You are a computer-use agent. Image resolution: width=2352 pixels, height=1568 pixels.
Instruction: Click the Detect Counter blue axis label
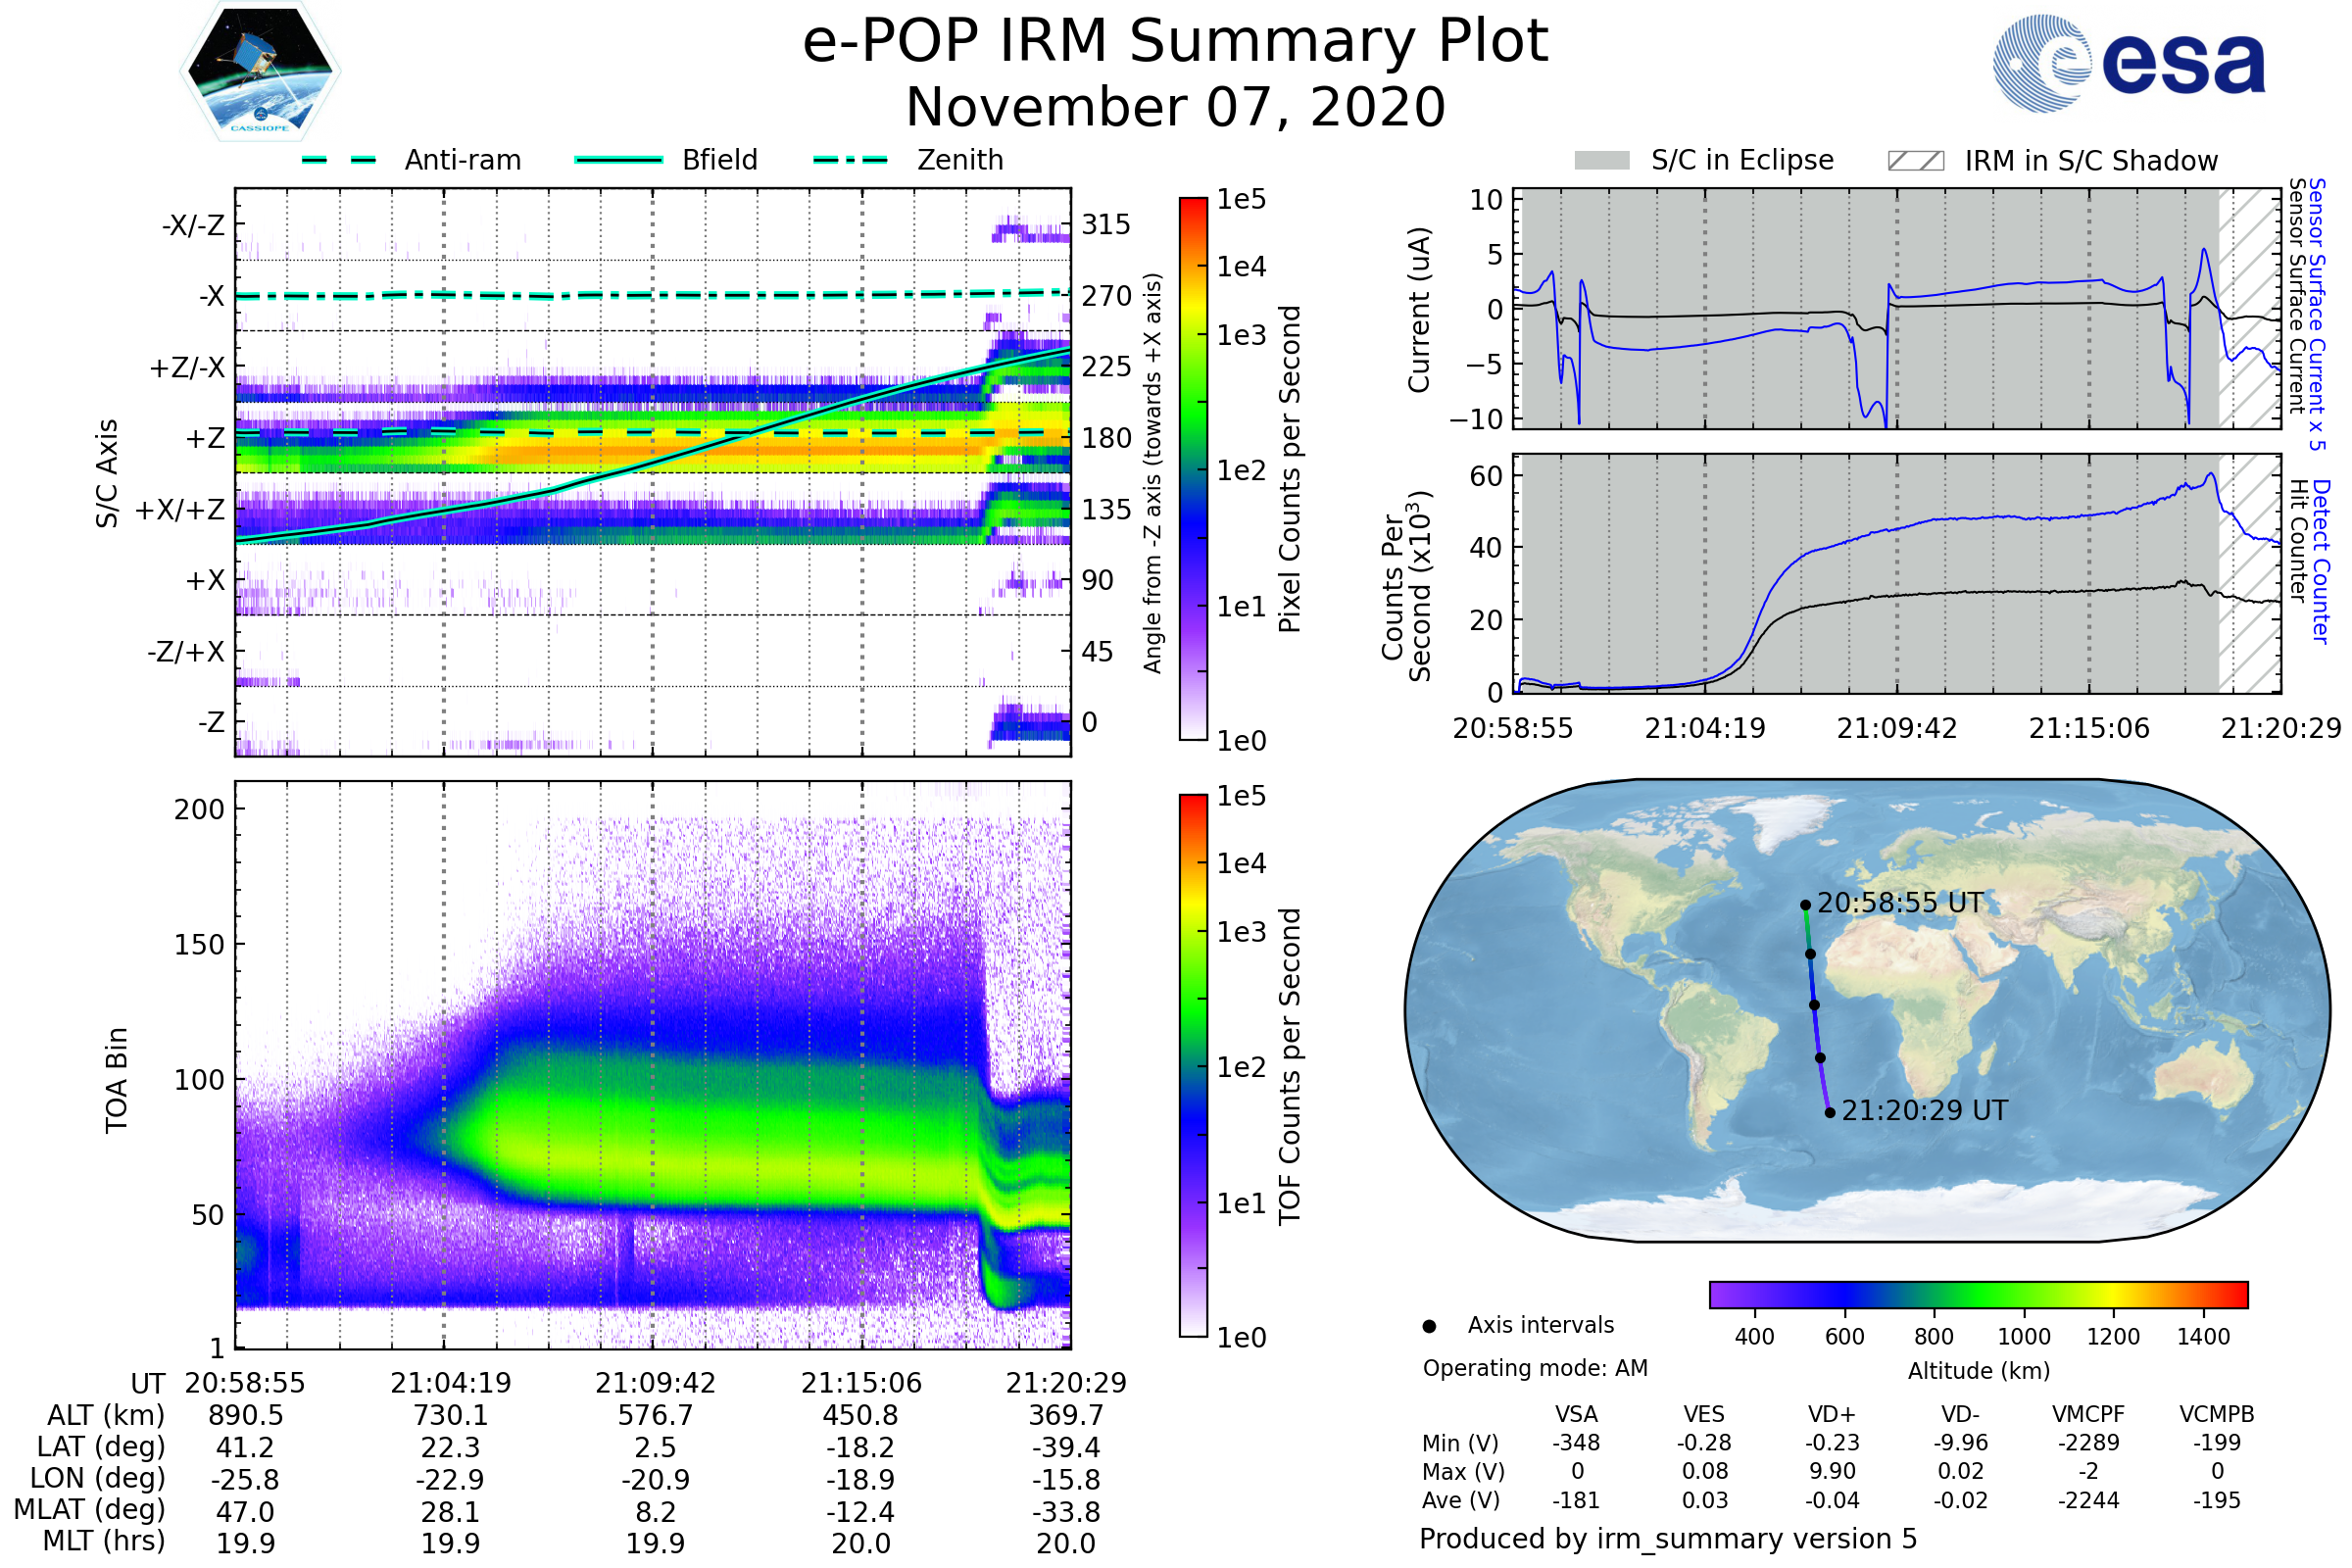tap(2321, 562)
